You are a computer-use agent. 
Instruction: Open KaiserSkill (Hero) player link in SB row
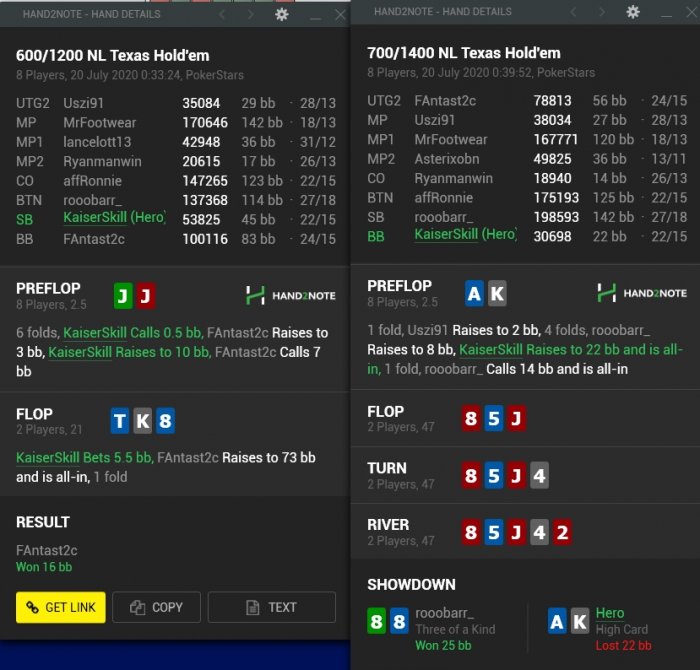tap(114, 218)
